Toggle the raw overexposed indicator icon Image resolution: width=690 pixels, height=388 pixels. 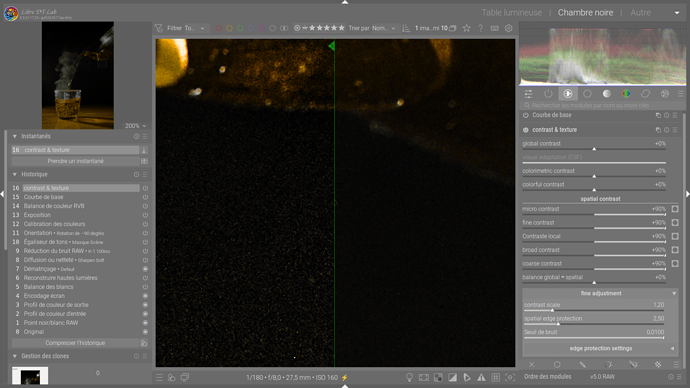point(438,377)
